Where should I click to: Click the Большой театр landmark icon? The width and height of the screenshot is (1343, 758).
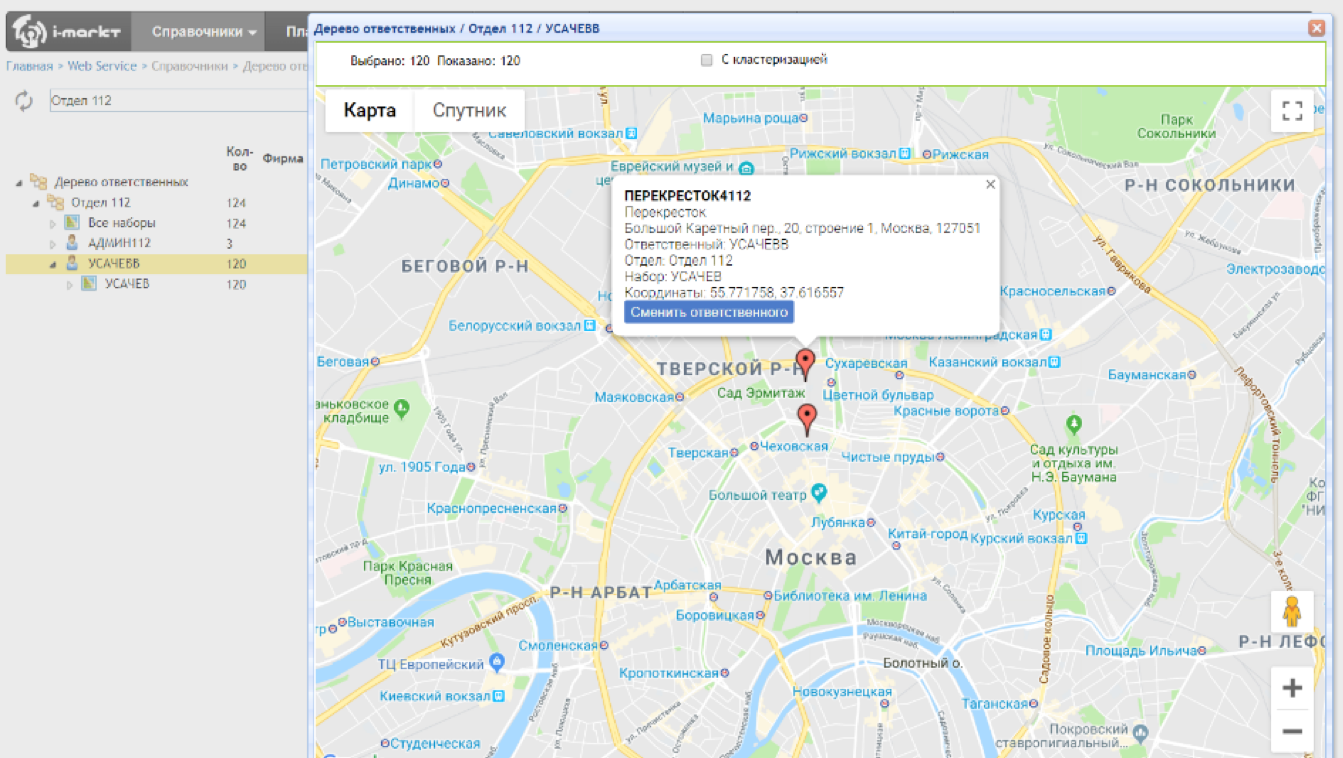[820, 492]
